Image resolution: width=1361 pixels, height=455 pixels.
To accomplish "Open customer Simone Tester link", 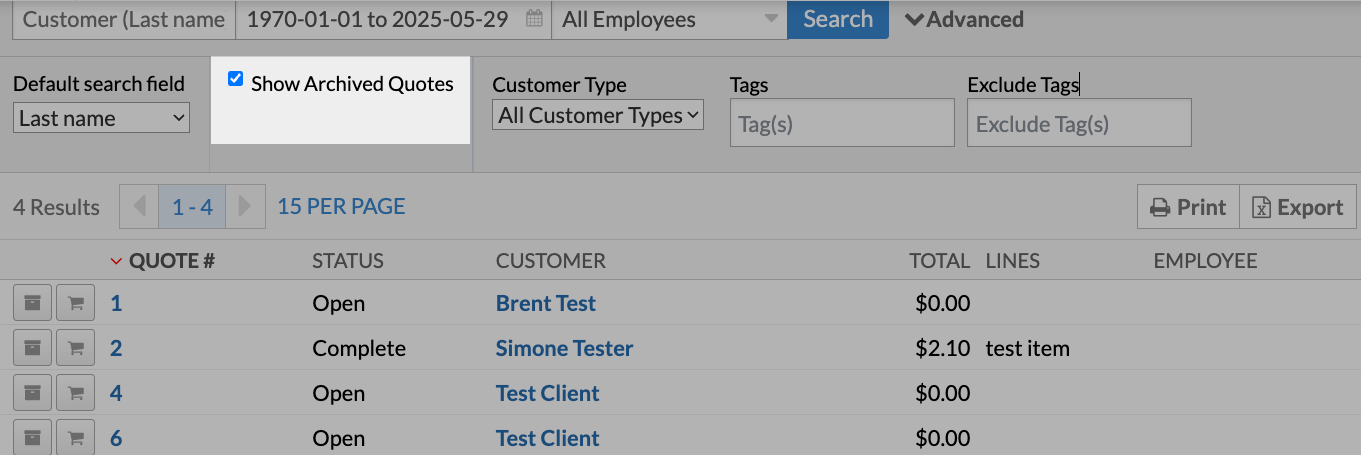I will (564, 348).
